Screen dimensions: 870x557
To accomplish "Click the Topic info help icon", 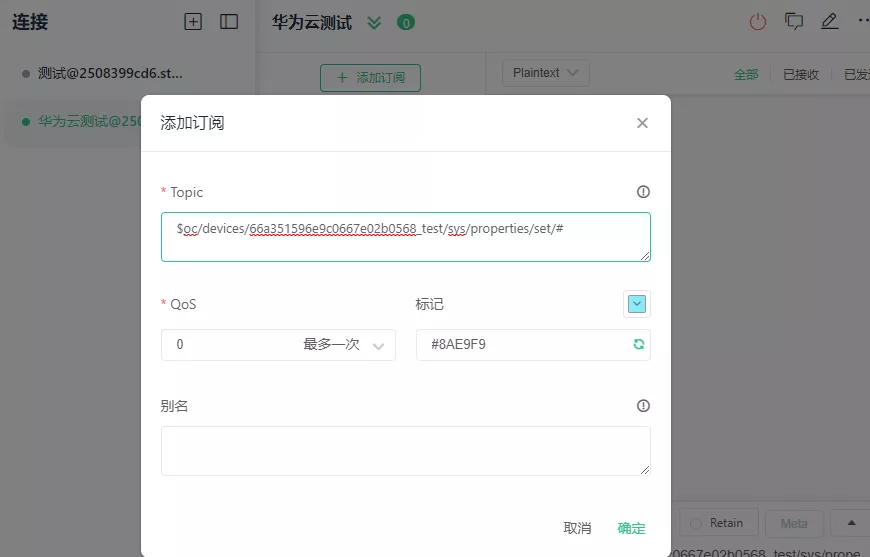I will coord(643,192).
